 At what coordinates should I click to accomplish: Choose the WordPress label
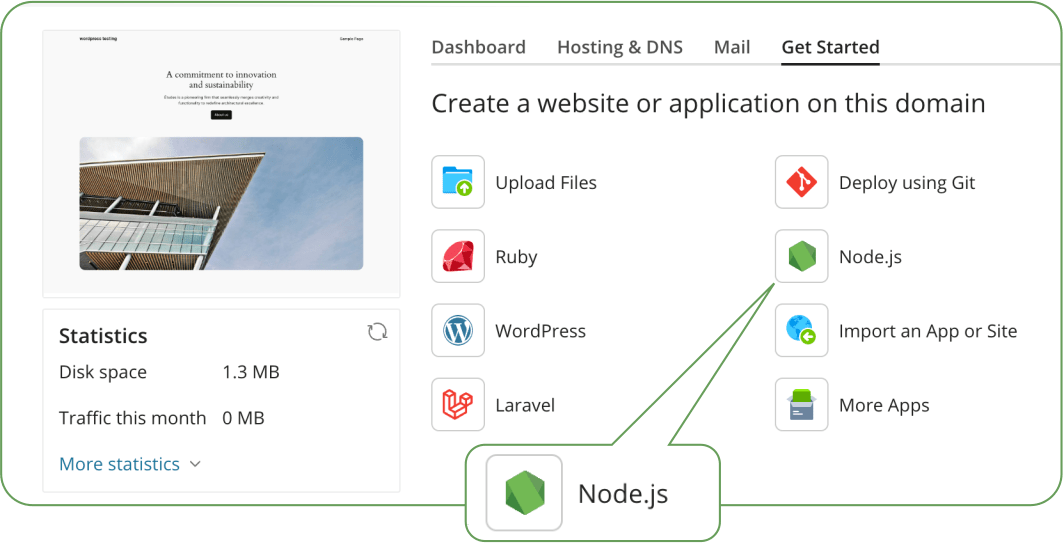(540, 331)
